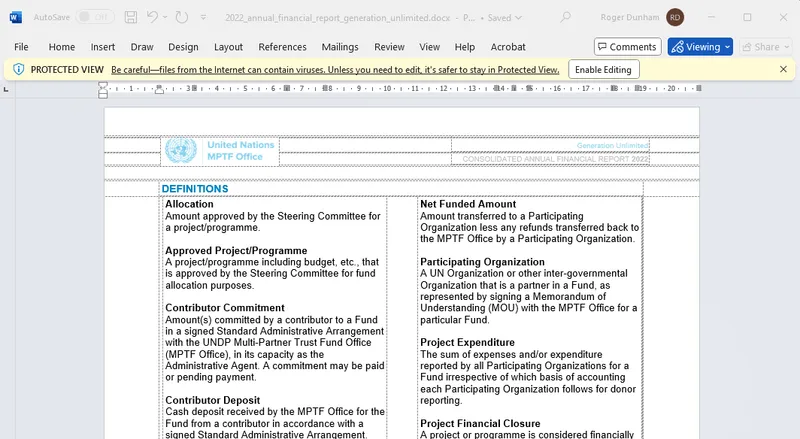Click the Project Financial Closure heading
This screenshot has height=439, width=800.
coord(480,424)
